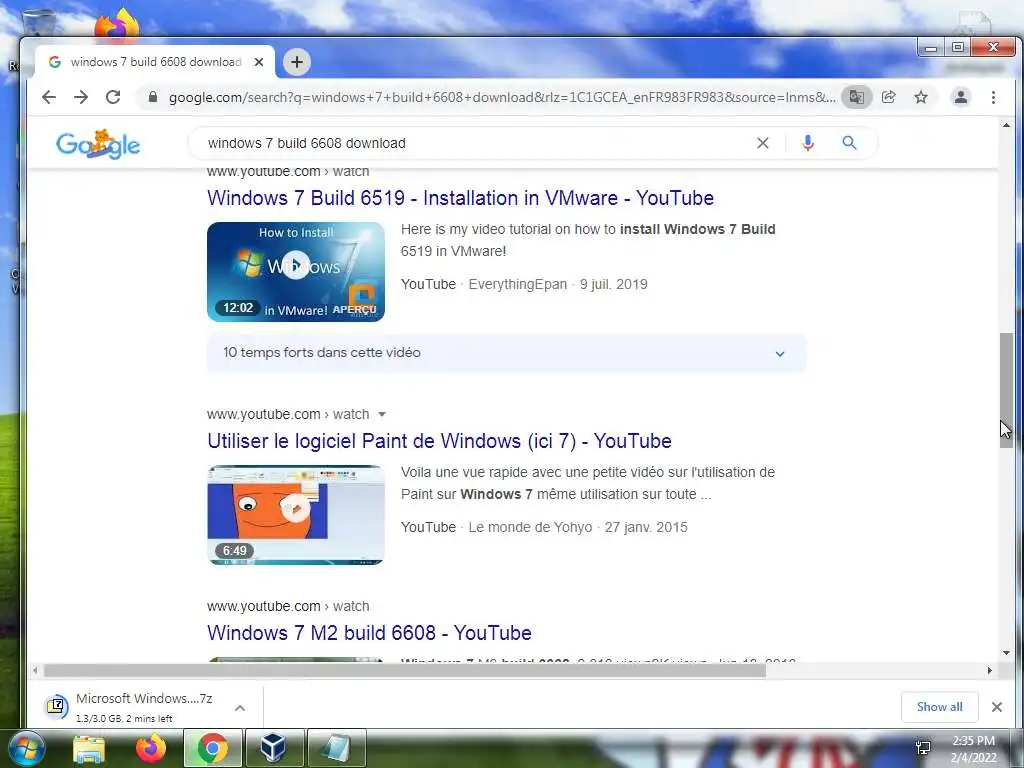This screenshot has height=768, width=1024.
Task: Click Chrome icon in taskbar
Action: point(212,748)
